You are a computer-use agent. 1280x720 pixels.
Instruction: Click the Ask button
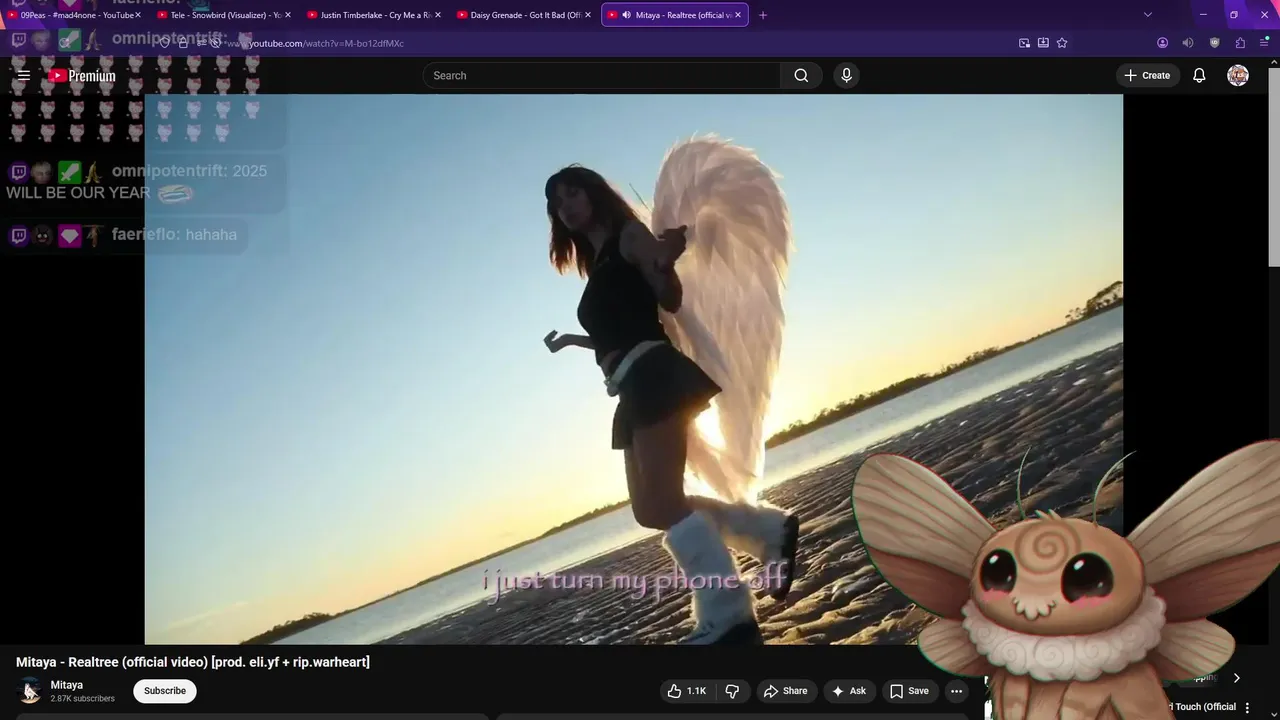click(x=849, y=691)
